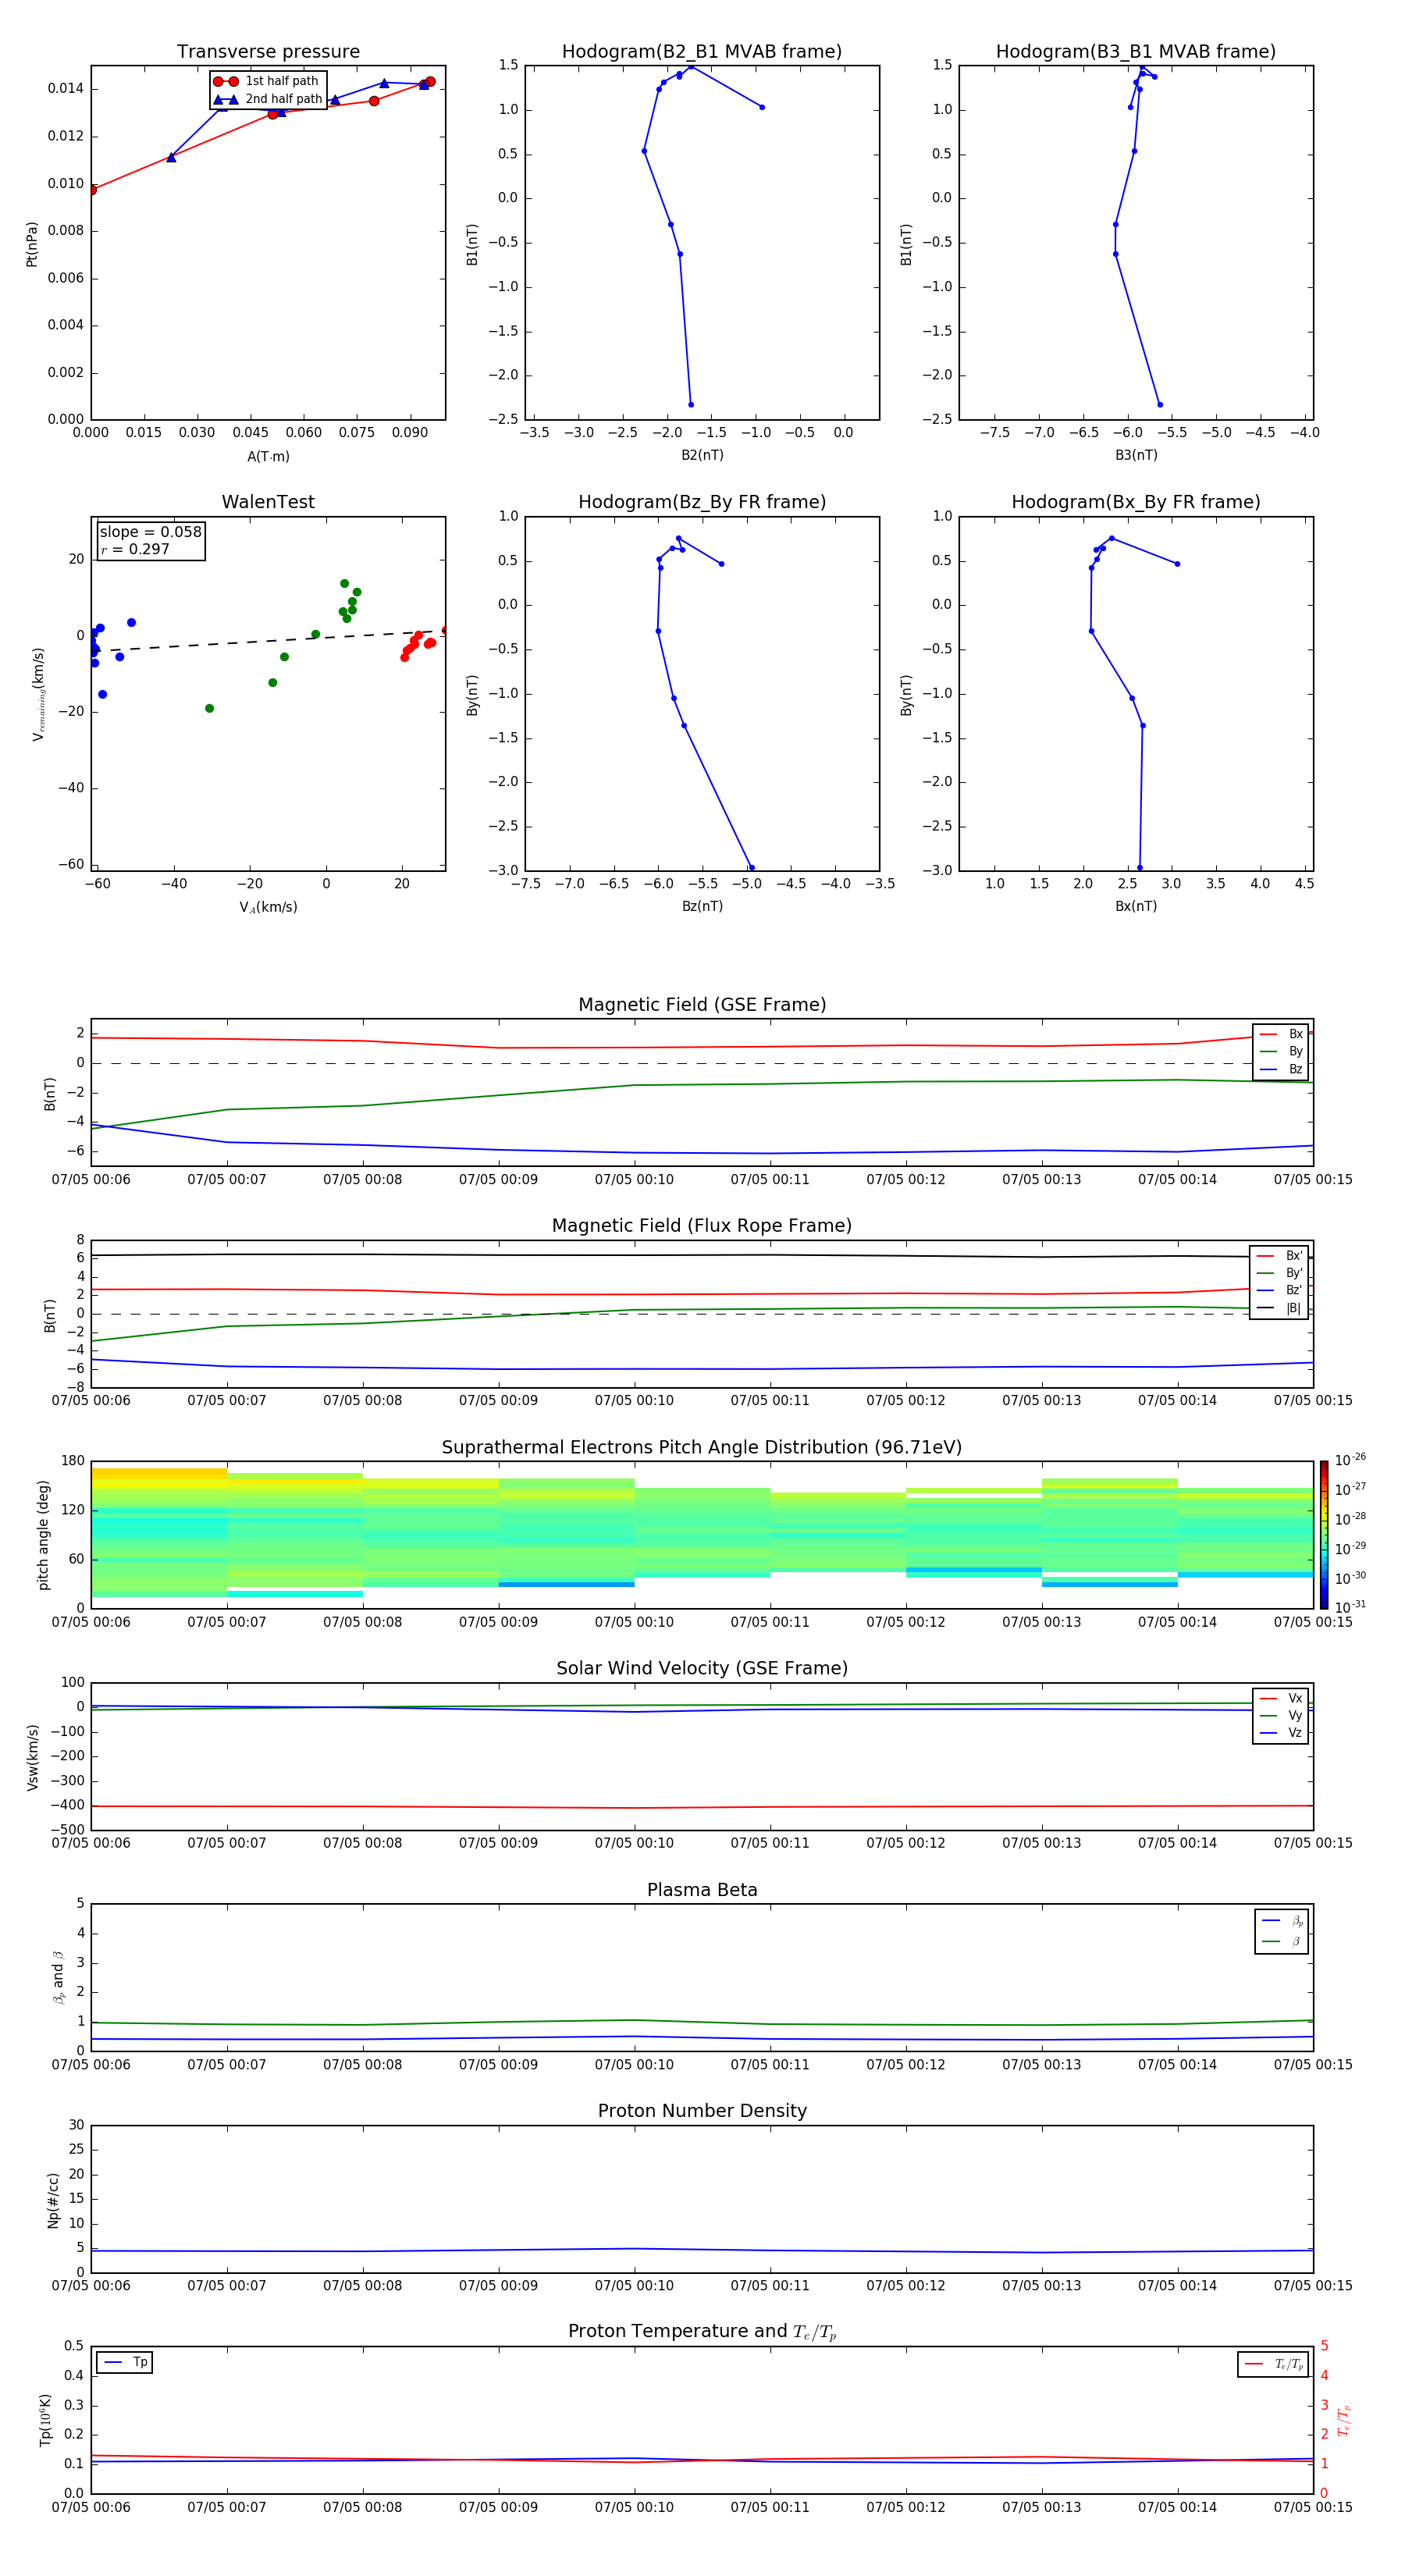Select the Suprathermal Electrons Pitch Angle Distribution title

click(702, 1447)
